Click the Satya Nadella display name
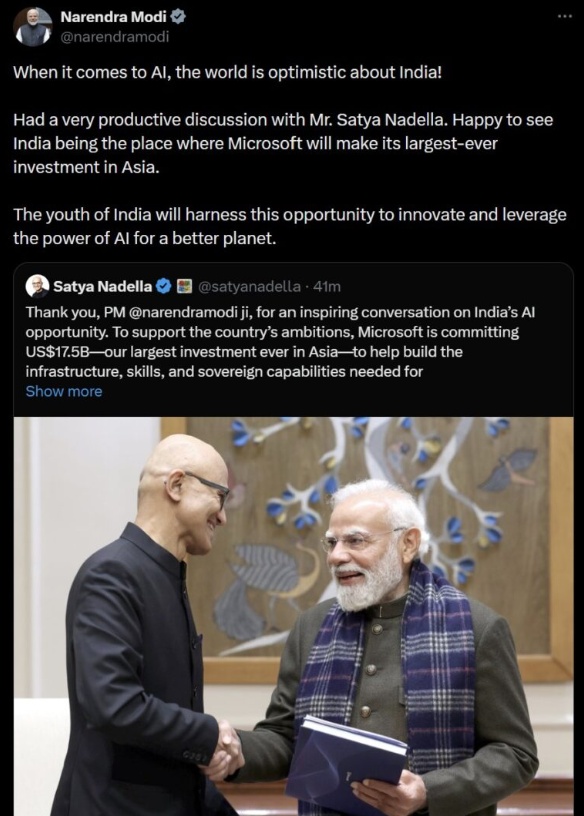584x816 pixels. tap(103, 286)
